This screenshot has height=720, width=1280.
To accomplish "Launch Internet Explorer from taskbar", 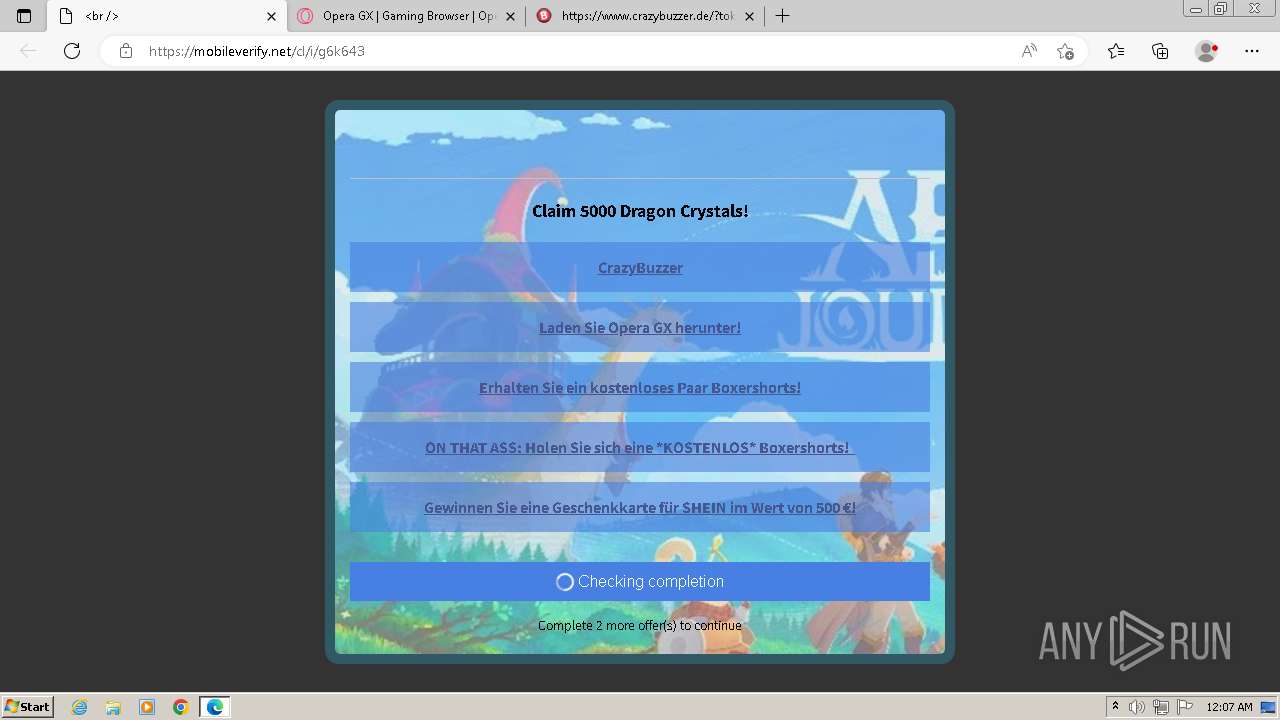I will (80, 707).
